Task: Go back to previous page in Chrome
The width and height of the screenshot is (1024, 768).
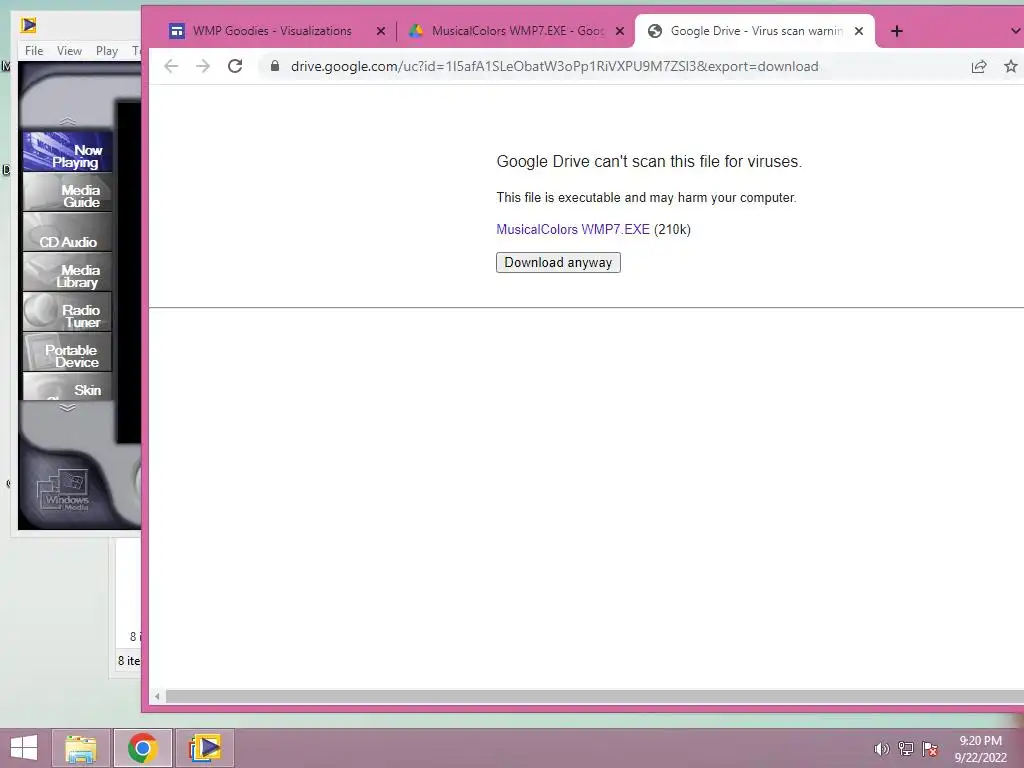Action: [171, 66]
